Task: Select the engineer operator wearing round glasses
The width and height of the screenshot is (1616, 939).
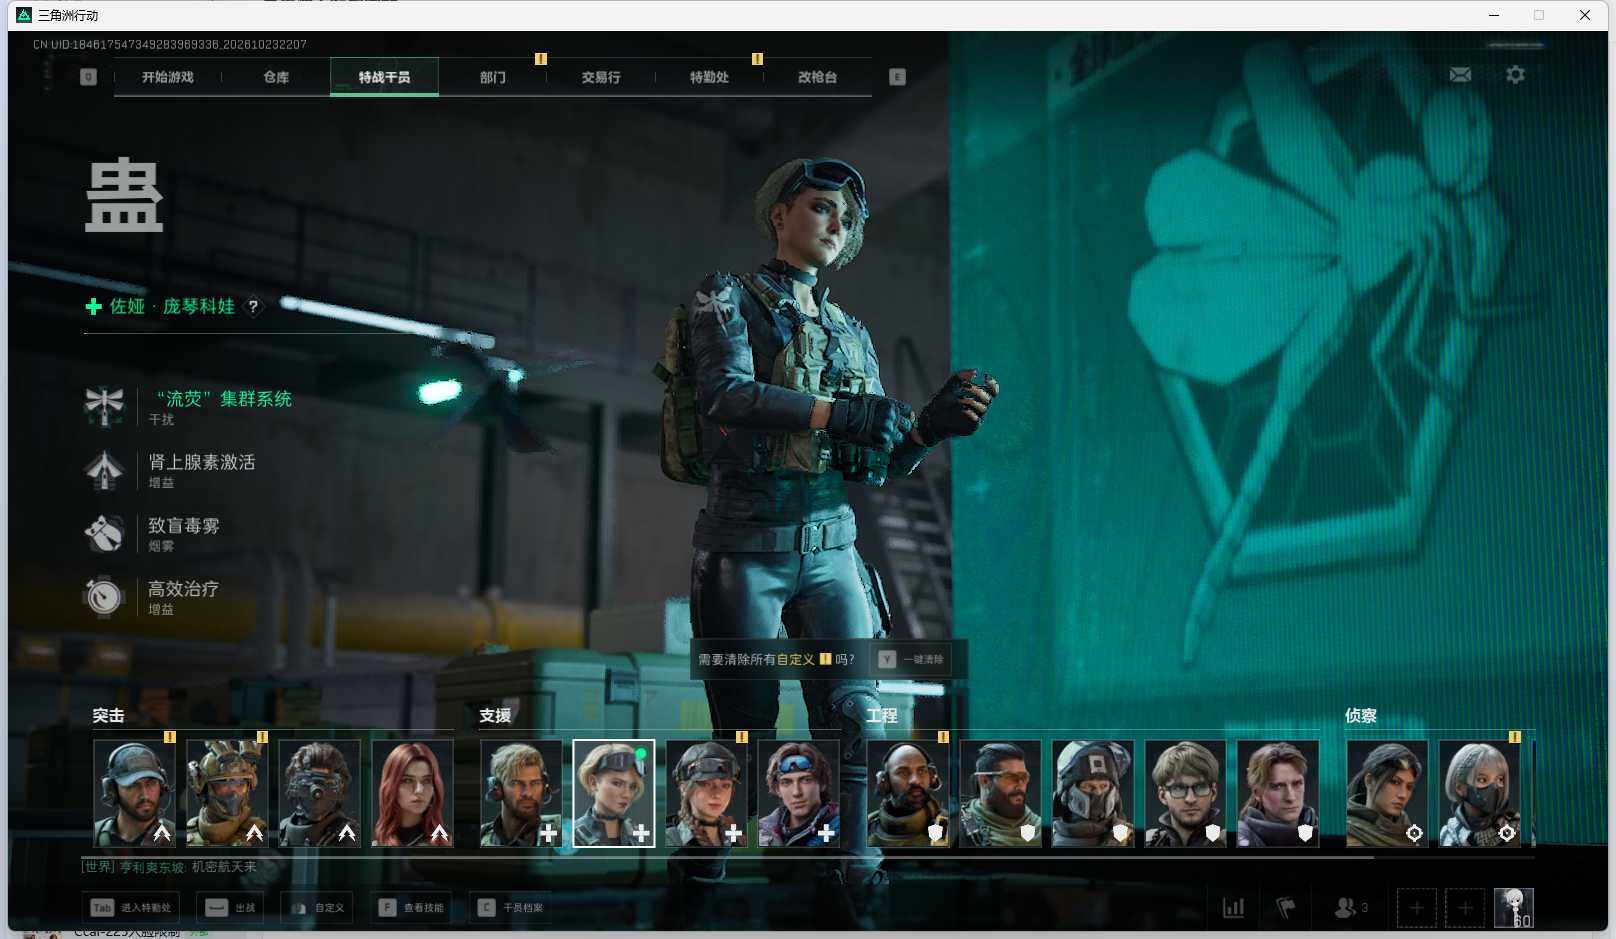Action: tap(1186, 793)
